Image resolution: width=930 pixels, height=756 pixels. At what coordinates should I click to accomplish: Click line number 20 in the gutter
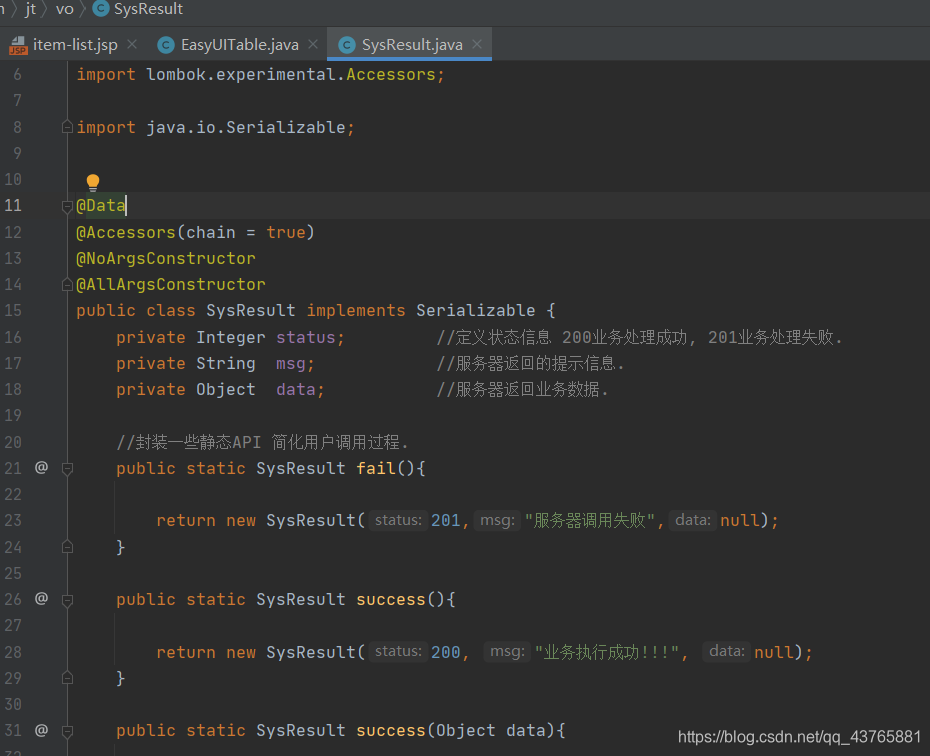coord(13,442)
